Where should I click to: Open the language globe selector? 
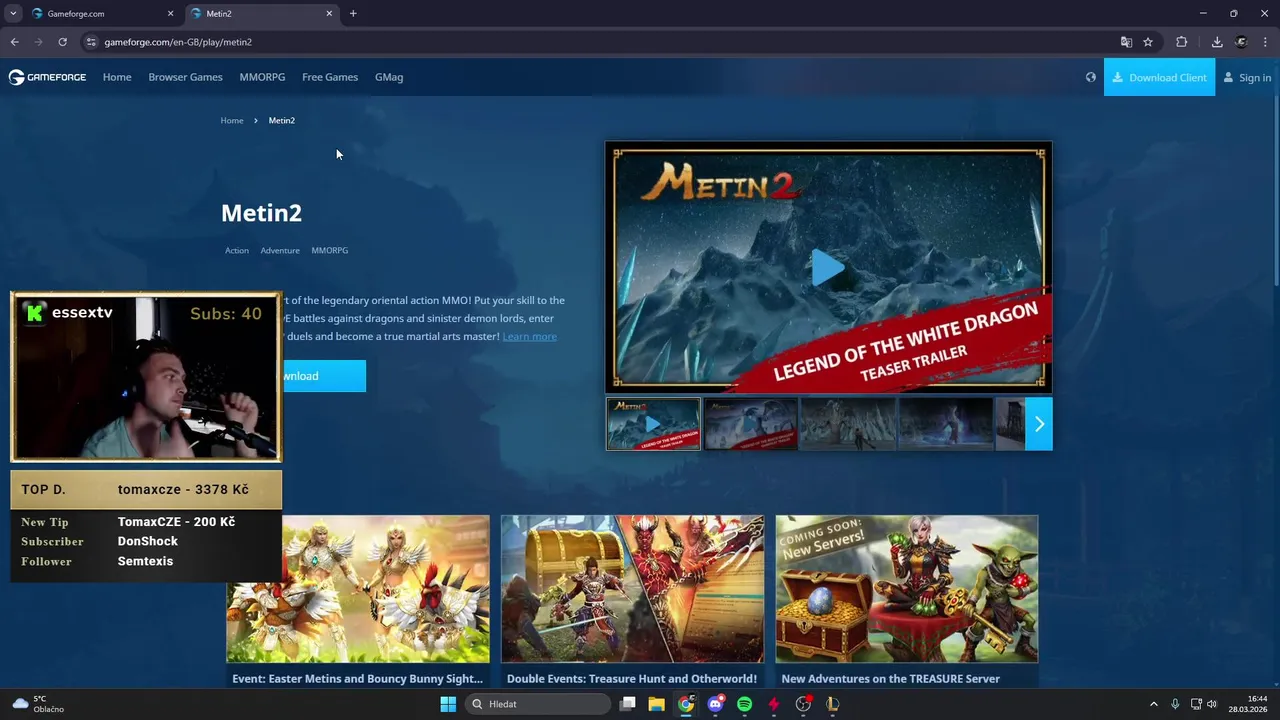[x=1090, y=77]
